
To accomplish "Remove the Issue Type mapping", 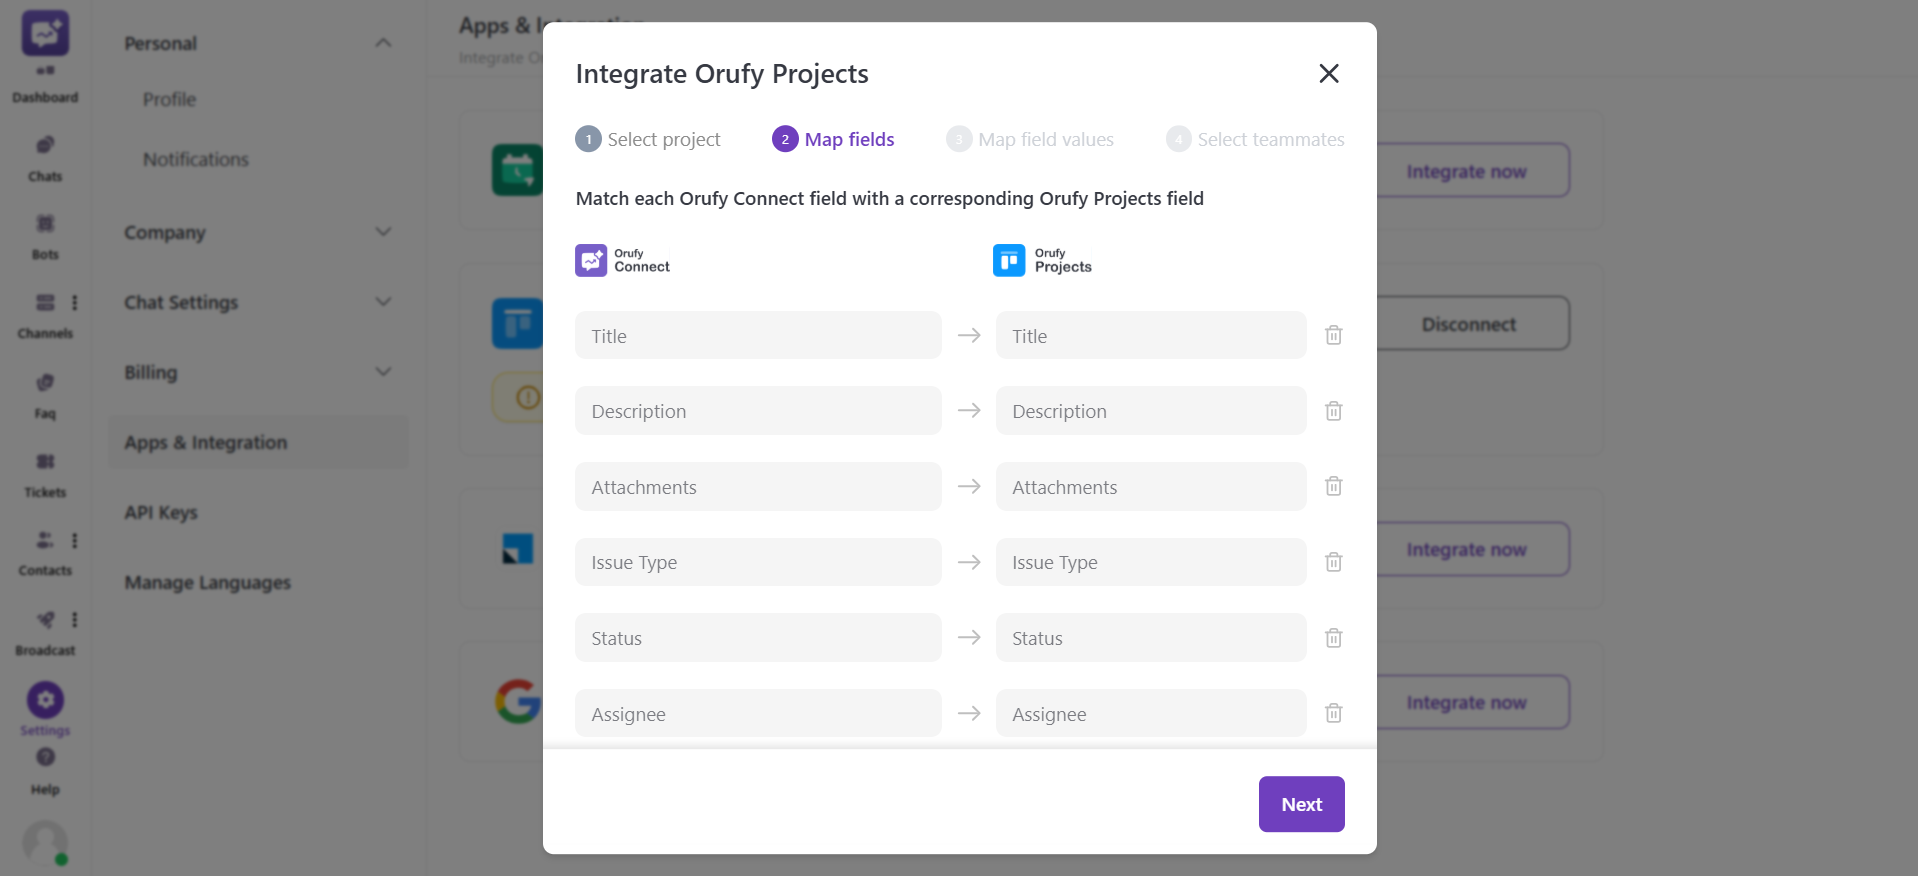I will pos(1333,562).
